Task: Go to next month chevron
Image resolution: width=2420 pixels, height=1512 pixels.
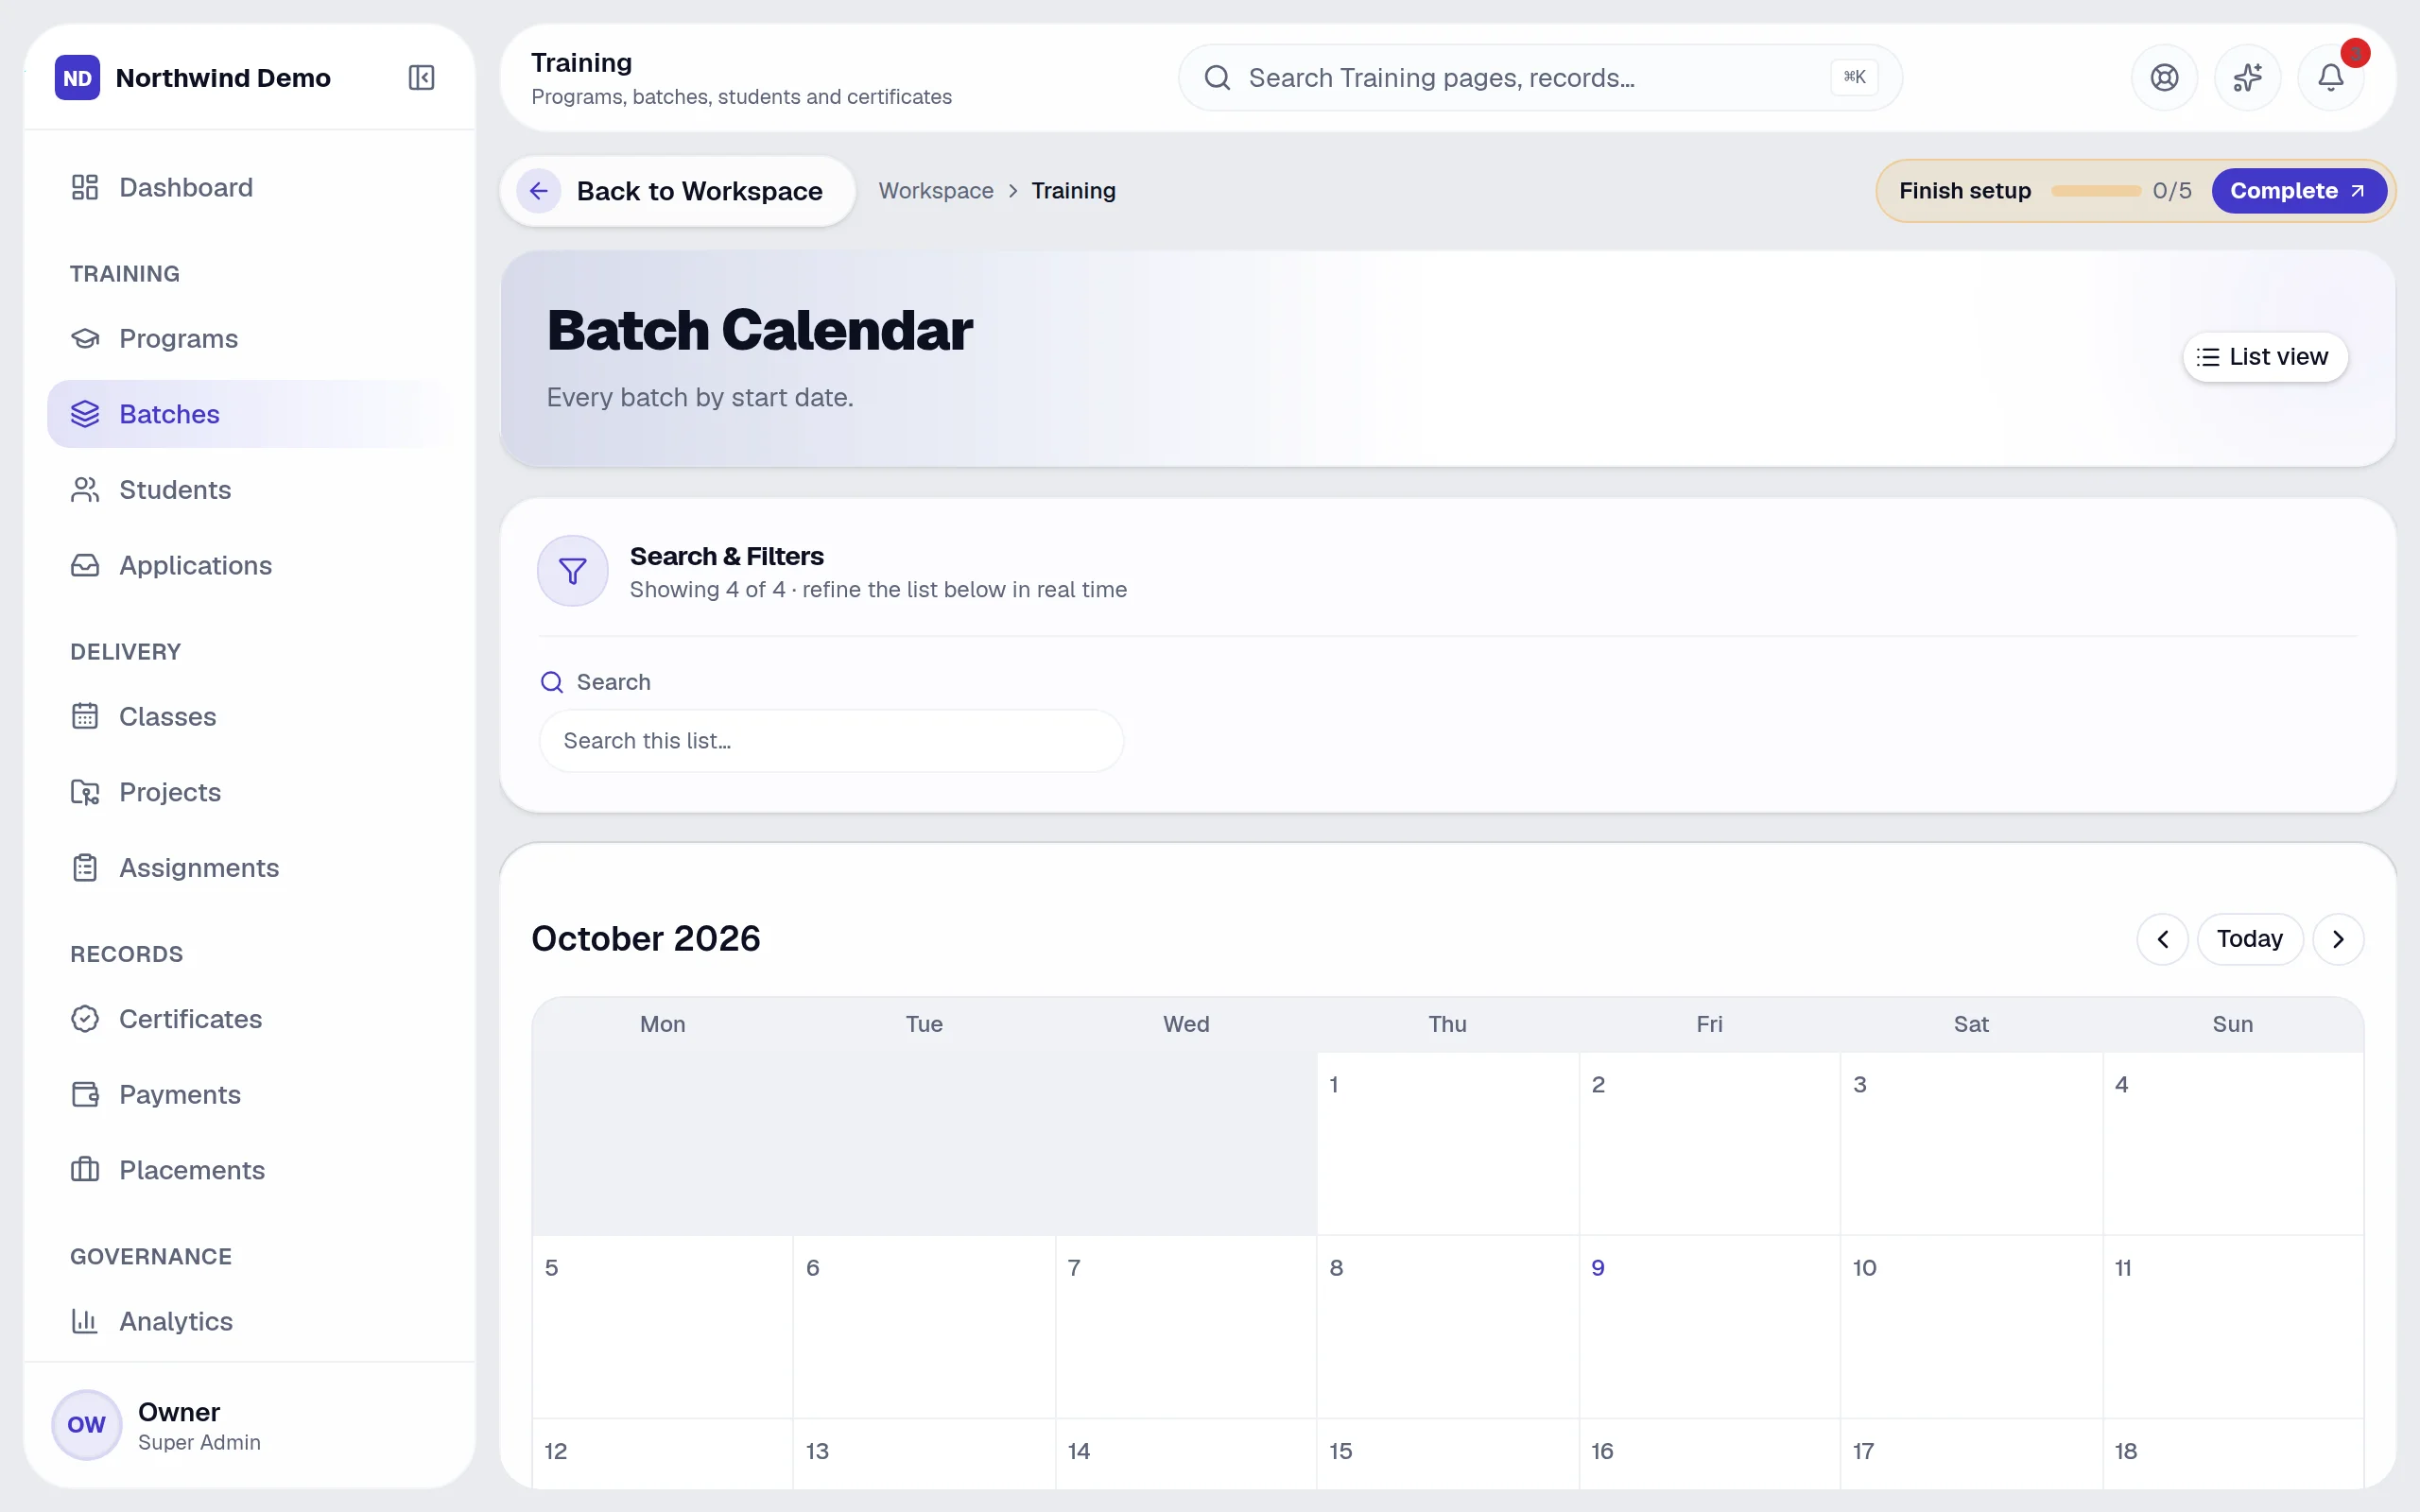Action: (2338, 939)
